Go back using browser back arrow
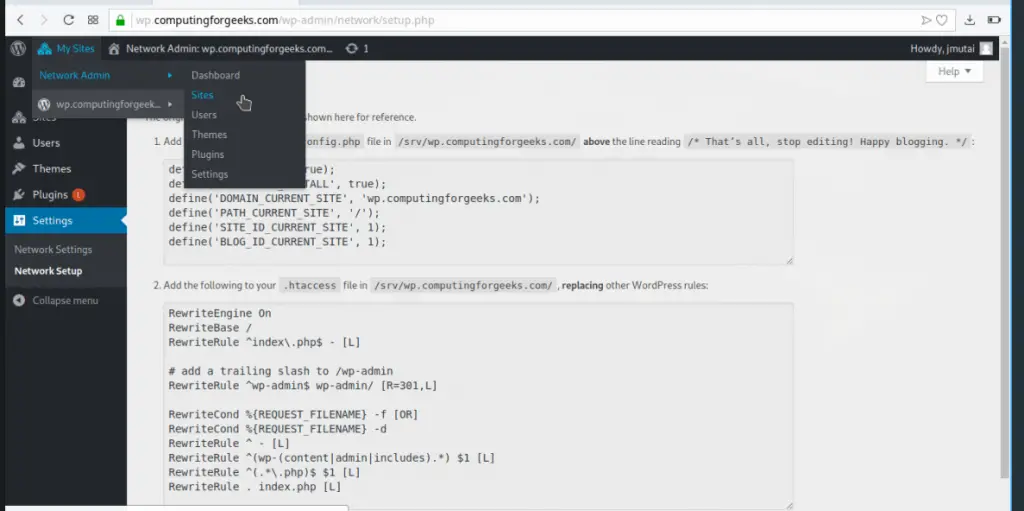Screen dimensions: 1024x511 coord(19,19)
